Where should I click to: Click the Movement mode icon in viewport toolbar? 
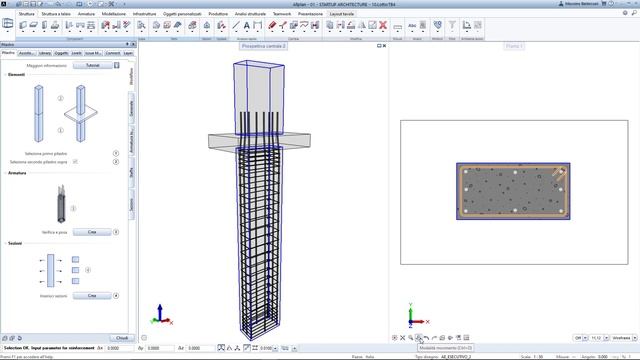(419, 338)
